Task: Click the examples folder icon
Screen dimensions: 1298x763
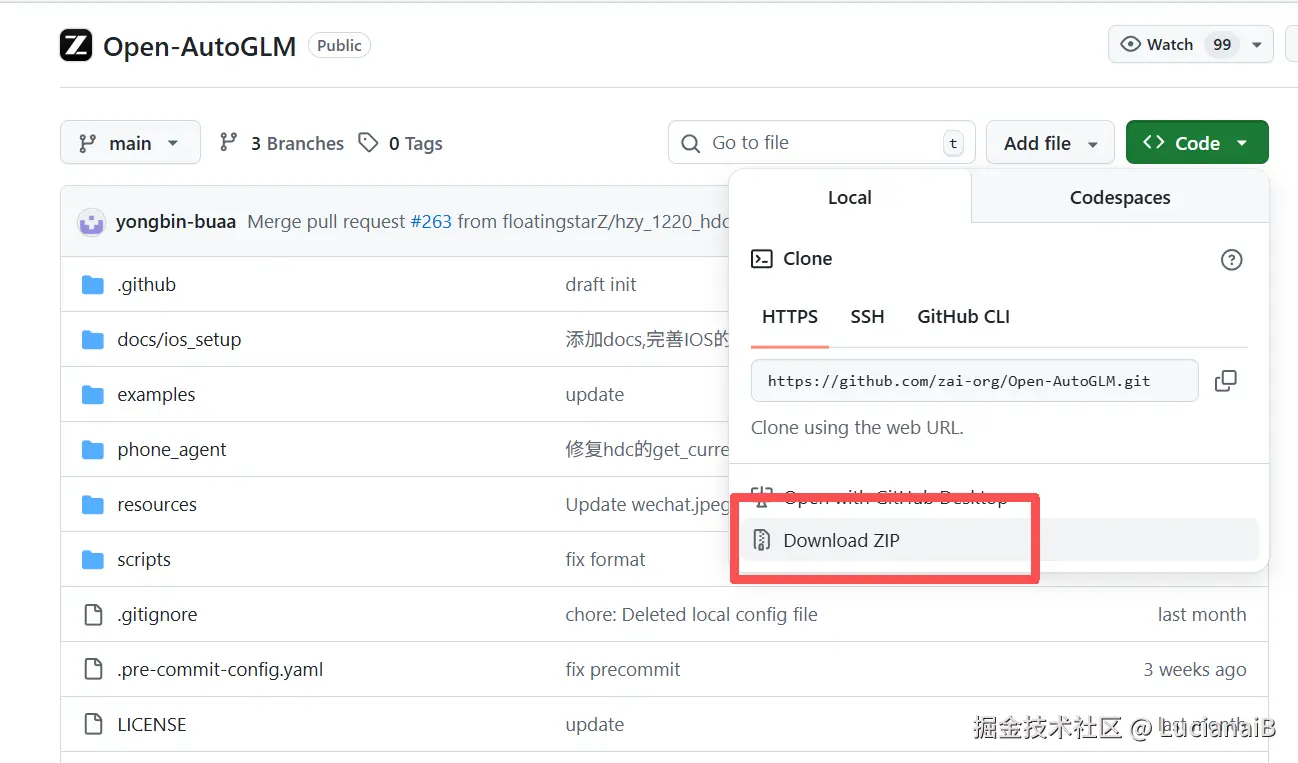Action: (93, 395)
